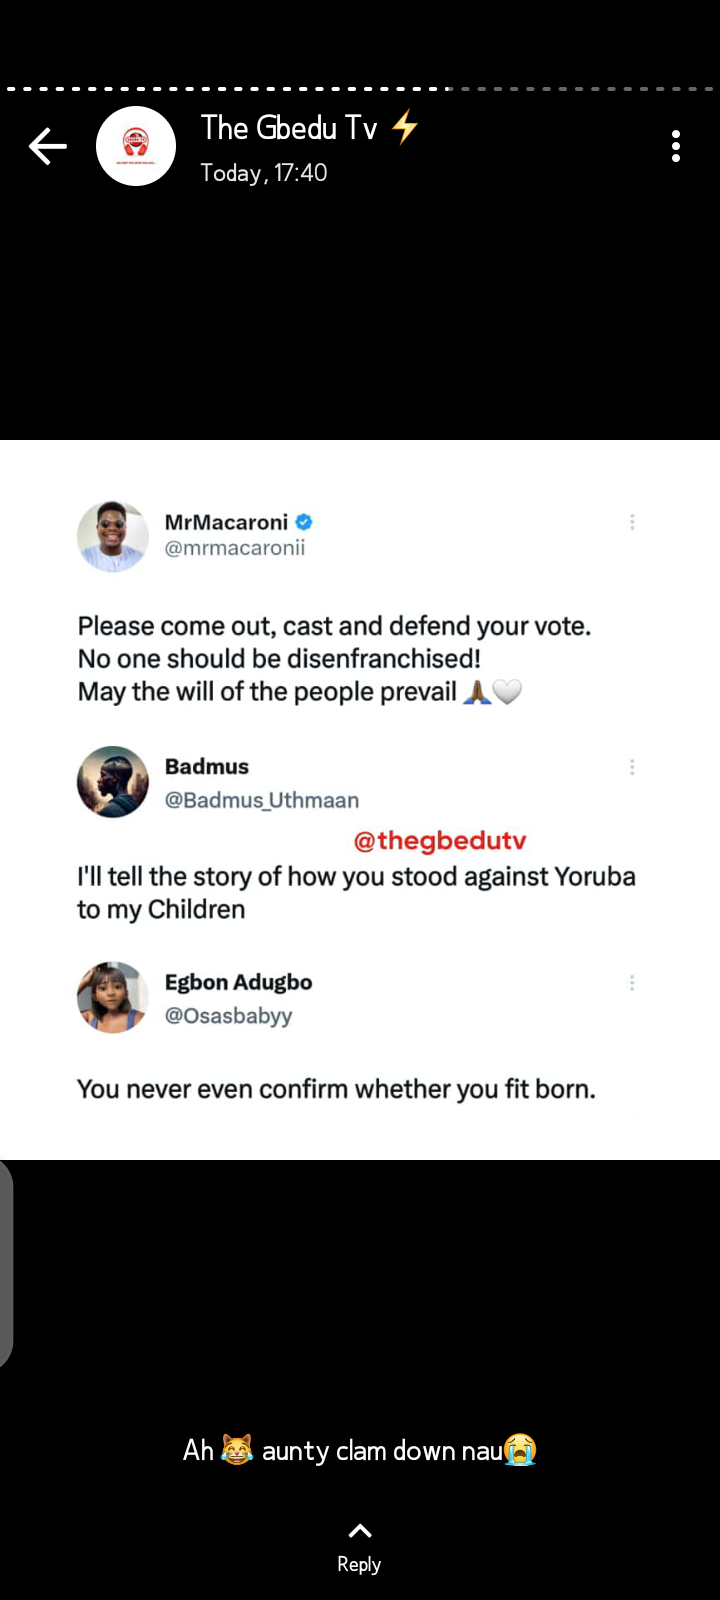Open The Gbedu Tv contact name
Image resolution: width=720 pixels, height=1600 pixels.
pos(289,128)
